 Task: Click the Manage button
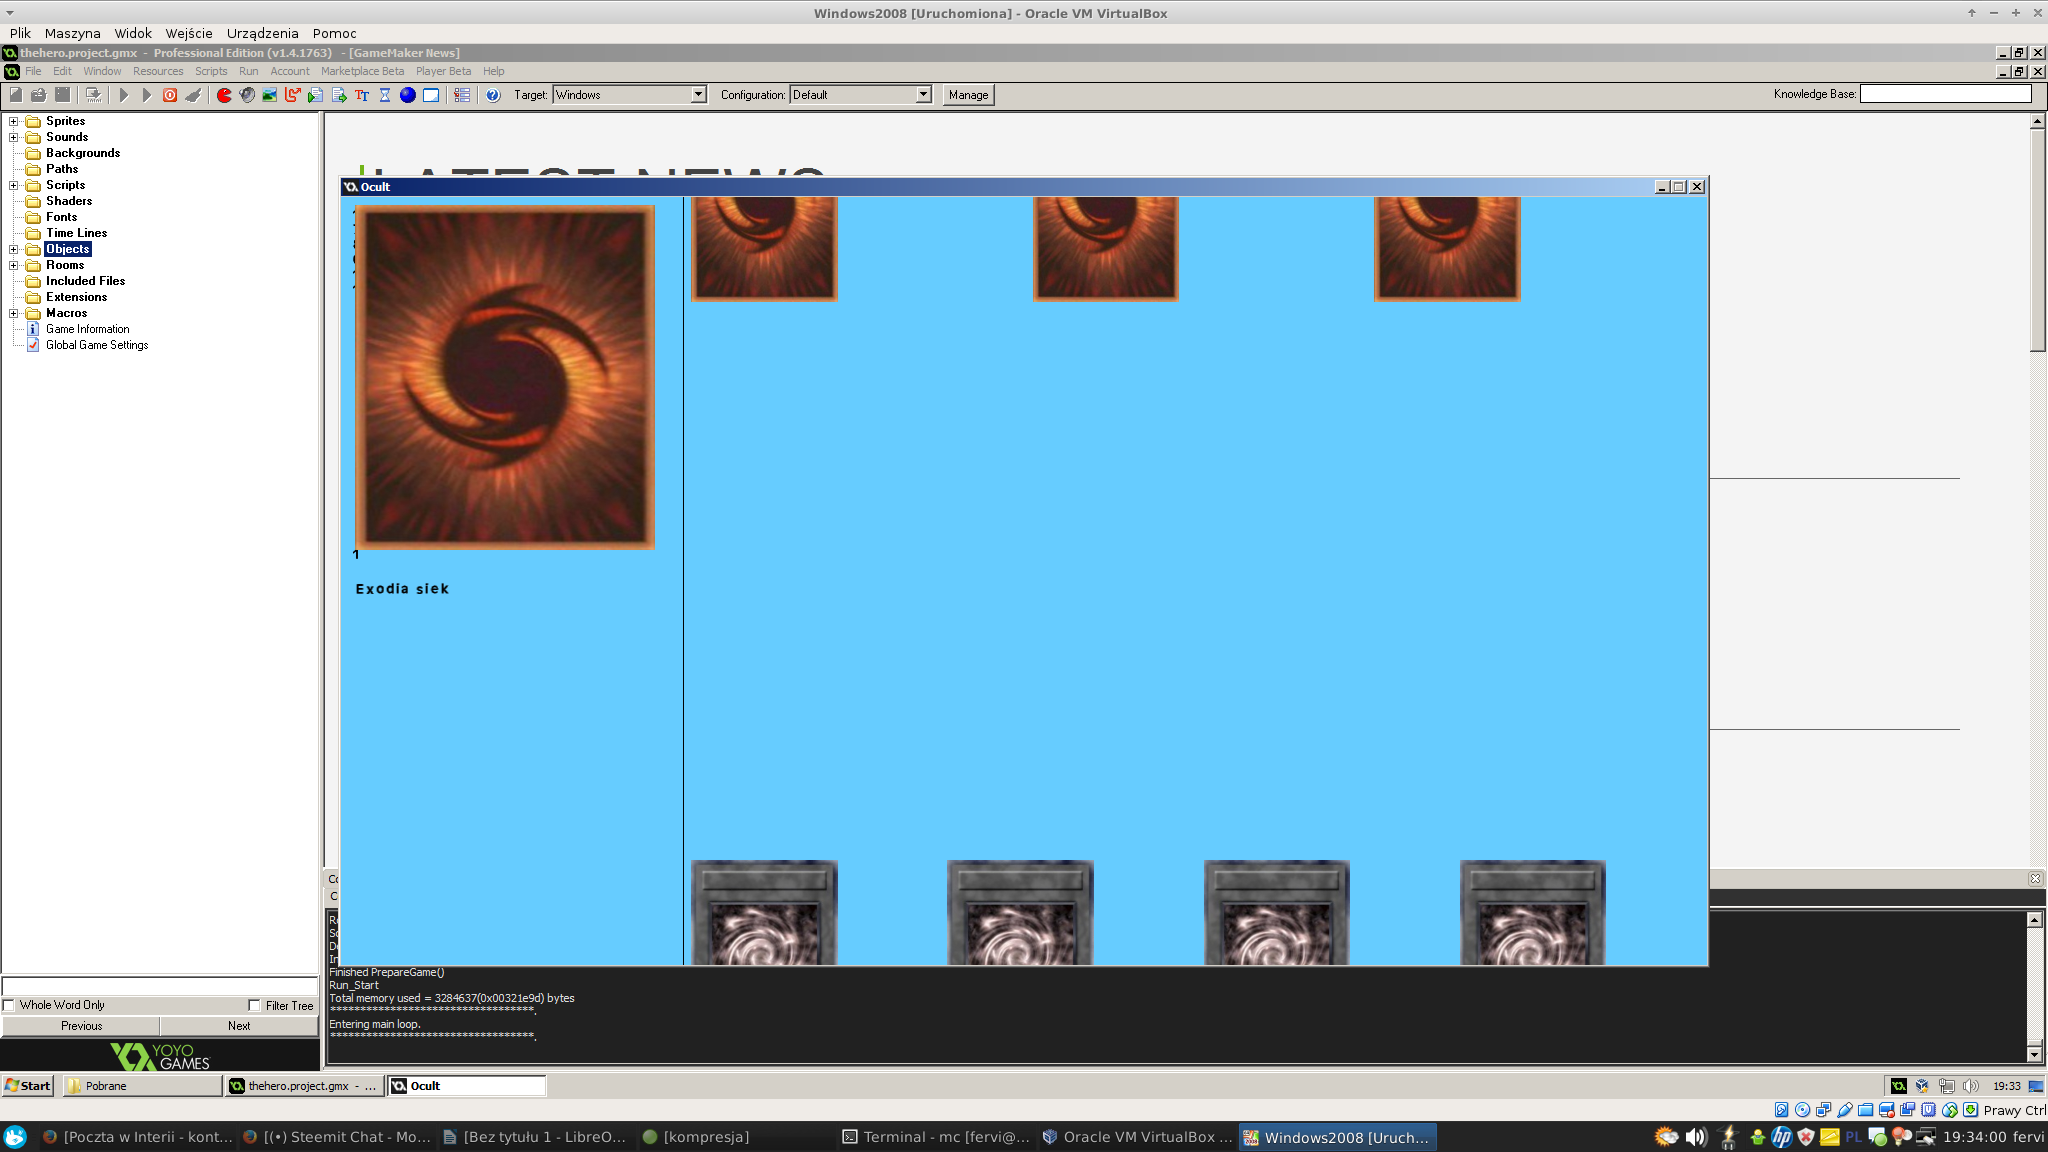[x=968, y=95]
